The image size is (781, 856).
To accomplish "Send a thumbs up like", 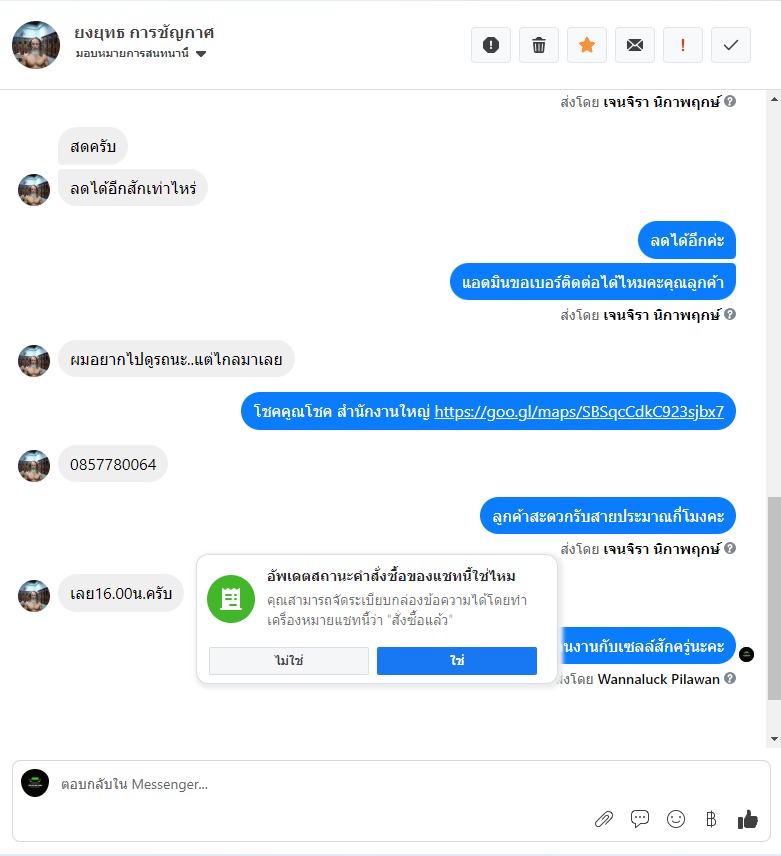I will 748,819.
